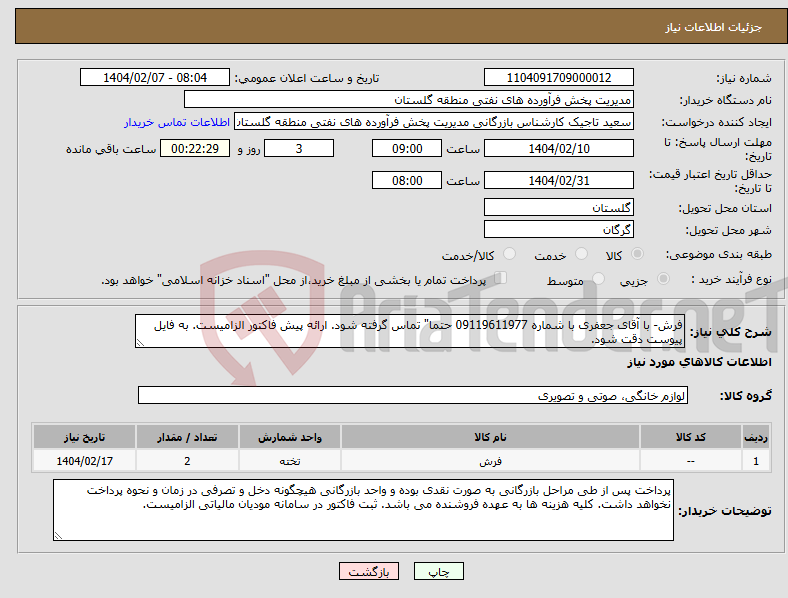Click the فرش cell in the goods table
Screen dimensions: 788x598
(490, 461)
